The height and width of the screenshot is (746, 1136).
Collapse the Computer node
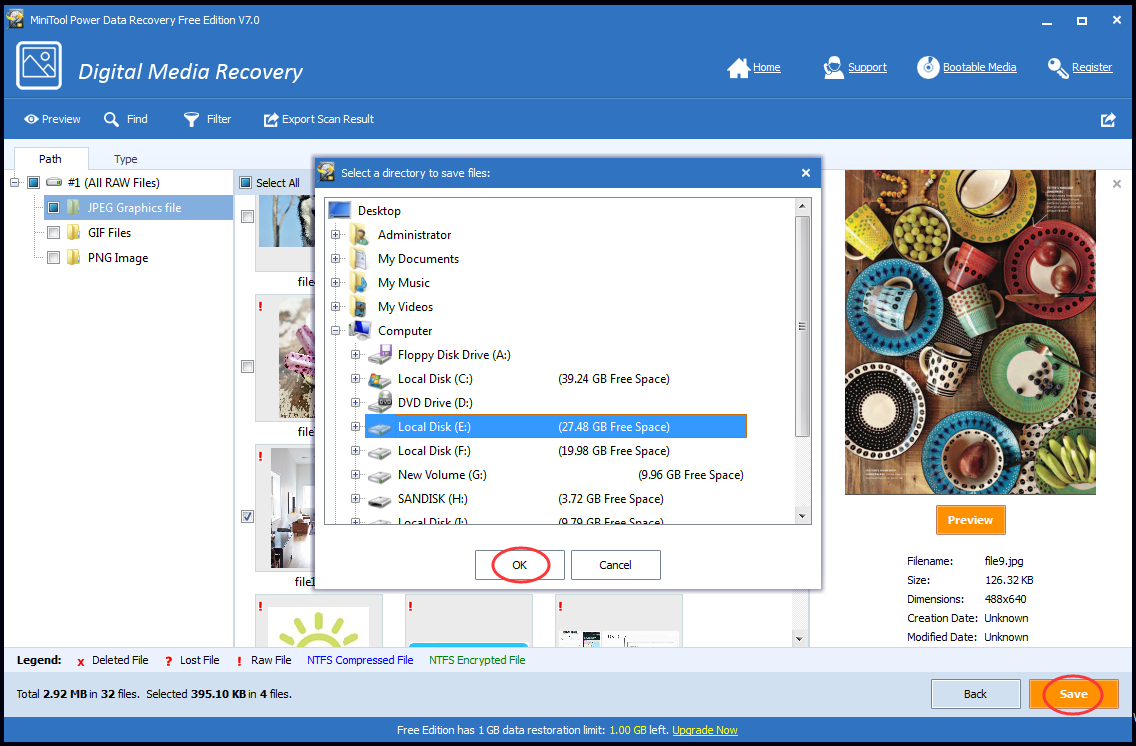coord(335,330)
